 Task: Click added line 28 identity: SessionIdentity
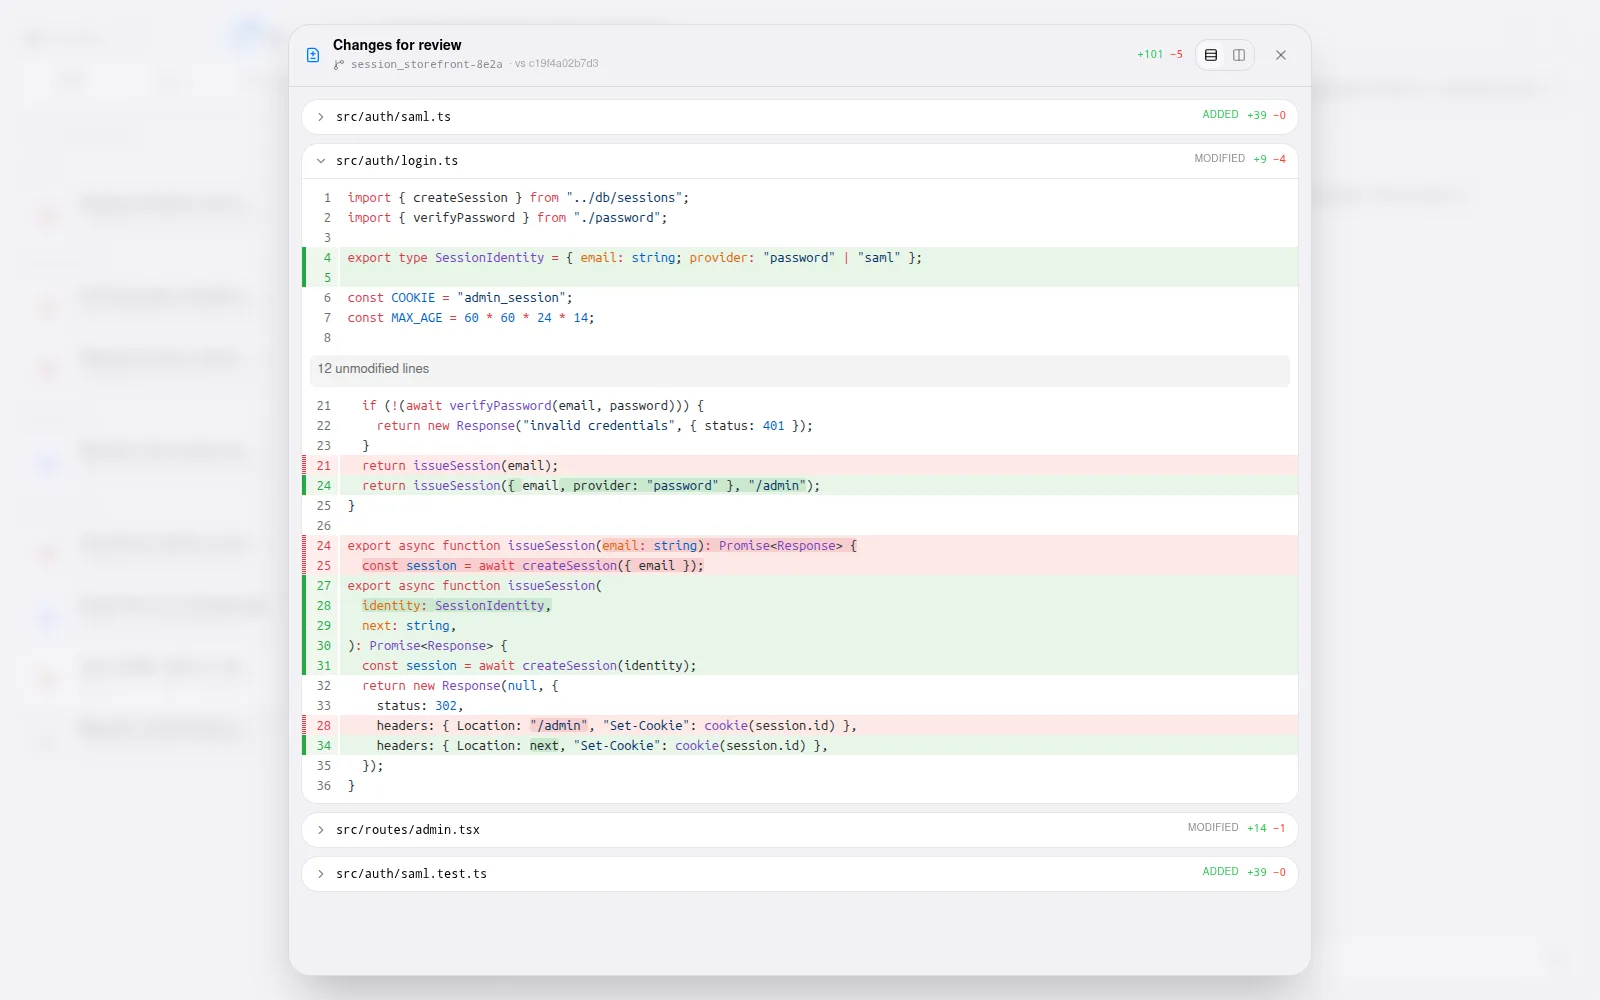800,606
